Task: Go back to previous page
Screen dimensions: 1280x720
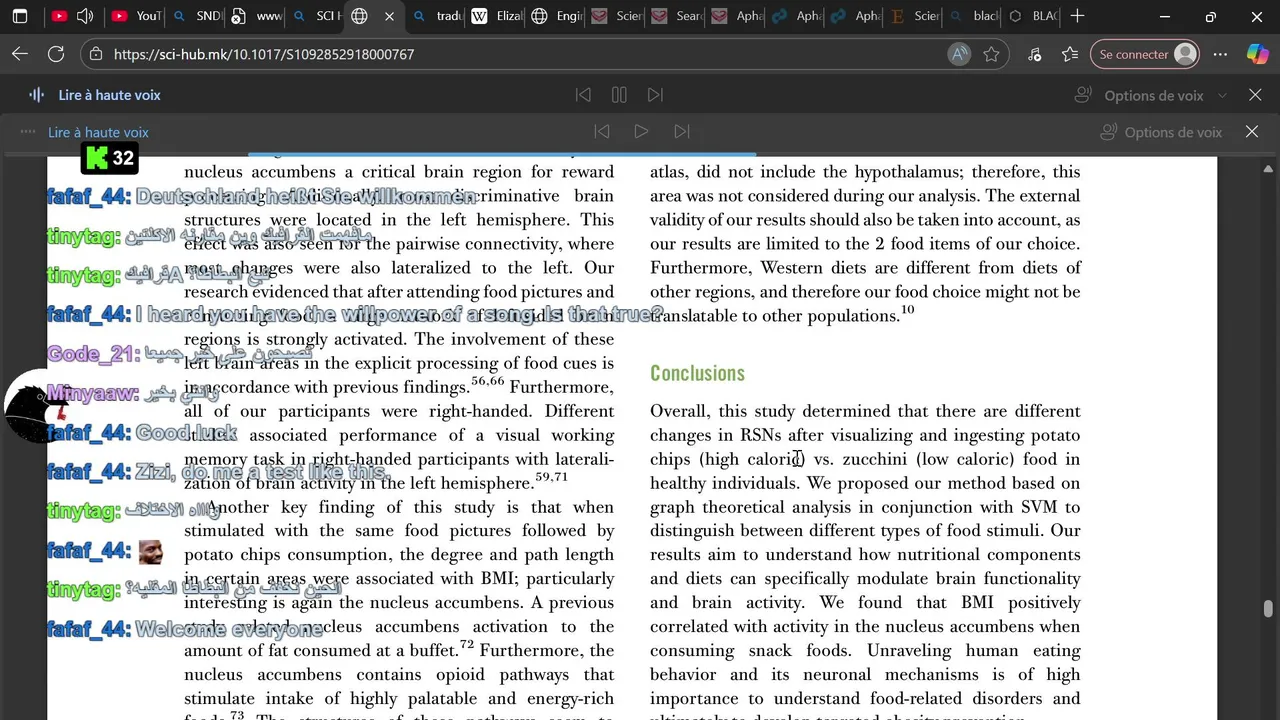Action: coord(20,54)
